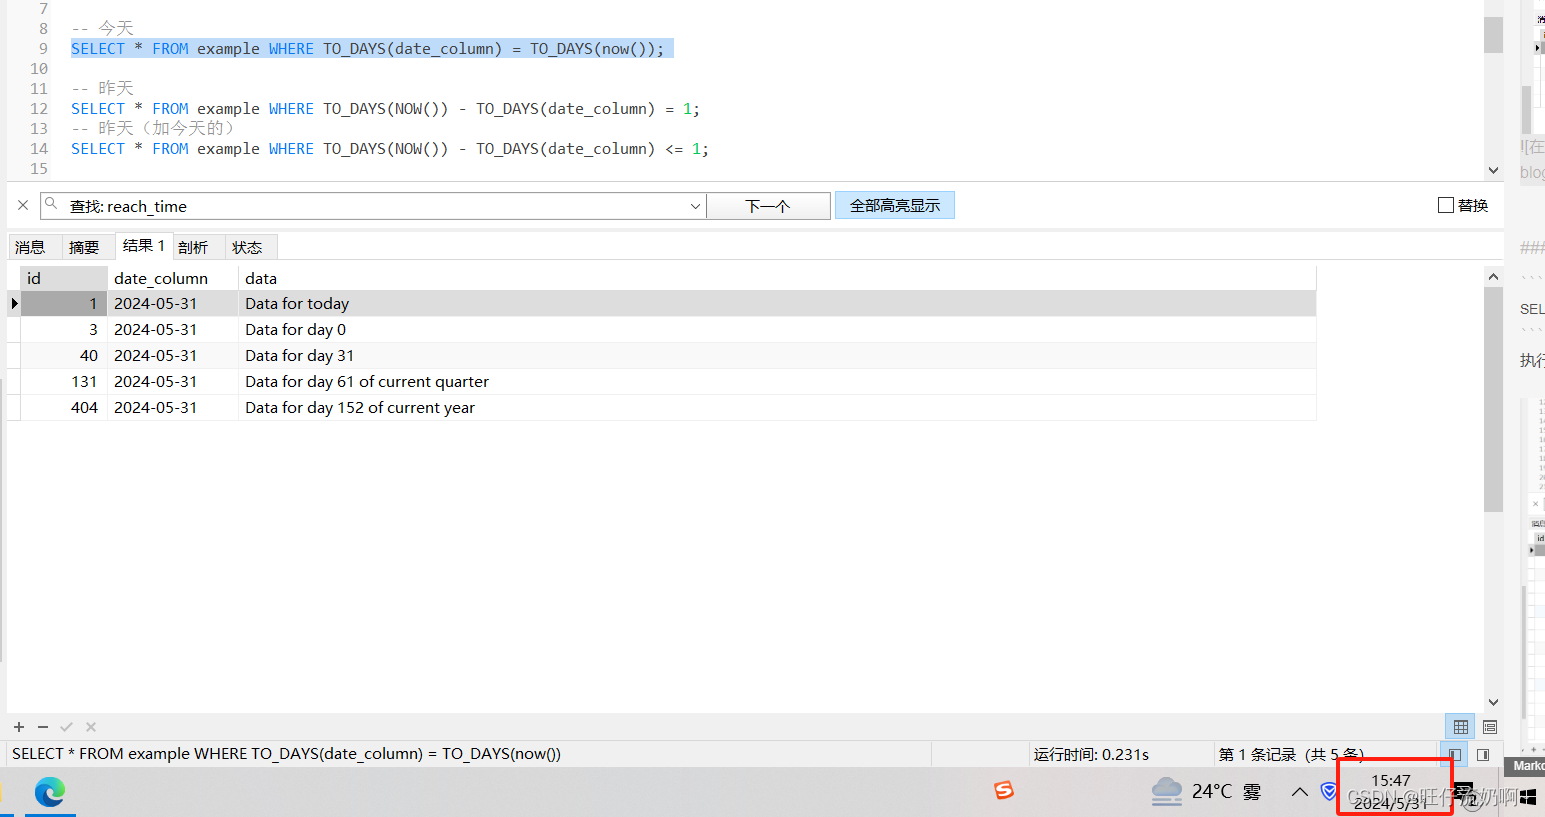This screenshot has width=1545, height=817.
Task: Close the find bar with the X icon
Action: tap(23, 205)
